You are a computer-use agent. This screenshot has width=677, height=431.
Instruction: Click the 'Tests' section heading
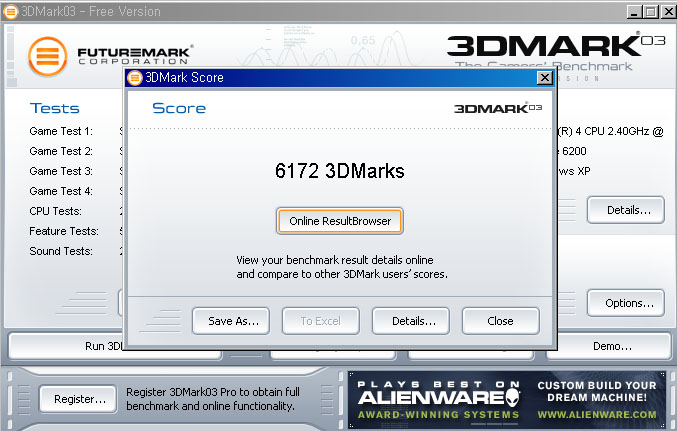[x=54, y=108]
